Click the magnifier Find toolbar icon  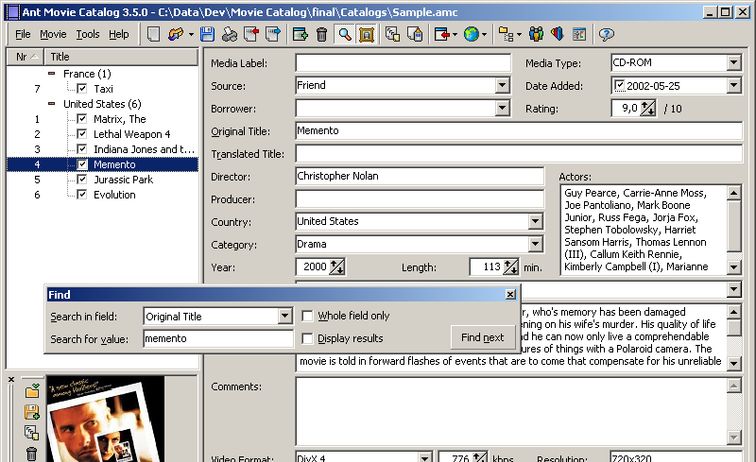point(344,35)
